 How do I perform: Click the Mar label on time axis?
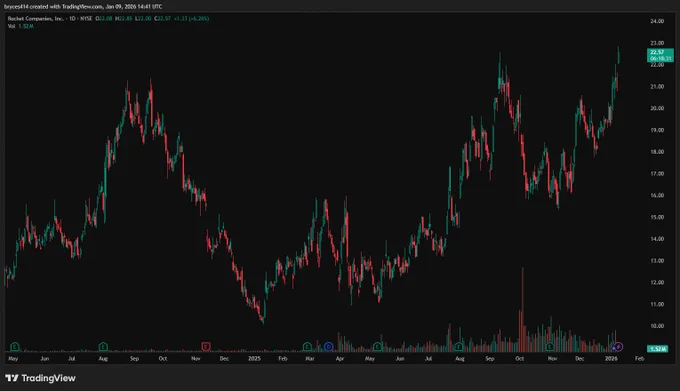(x=310, y=358)
